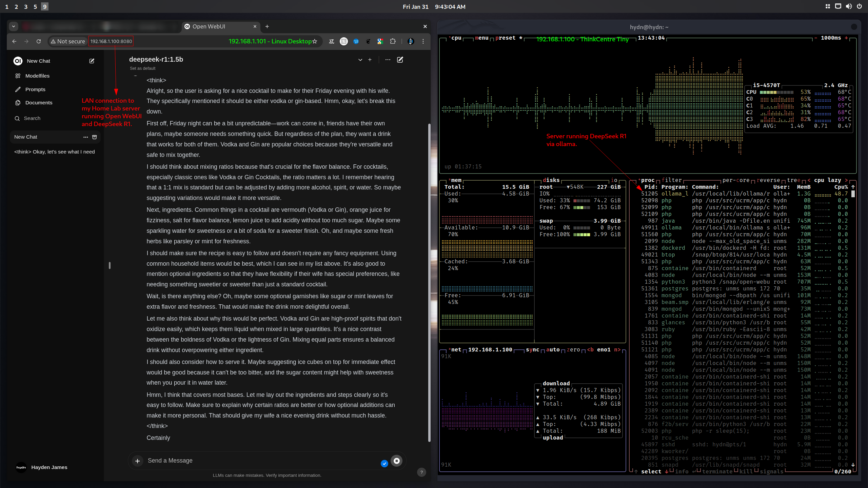Toggle the proc box in btop

click(647, 180)
